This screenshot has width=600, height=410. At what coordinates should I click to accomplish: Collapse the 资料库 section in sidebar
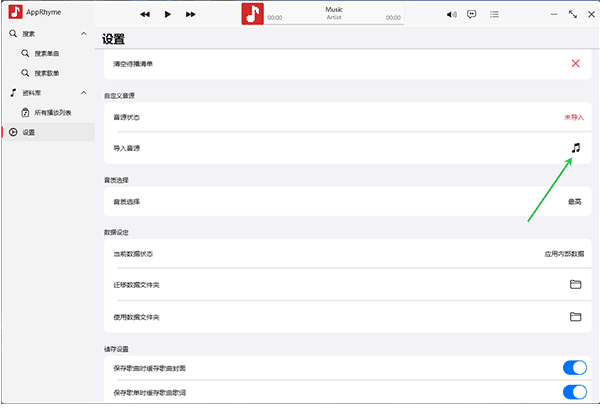[x=84, y=92]
